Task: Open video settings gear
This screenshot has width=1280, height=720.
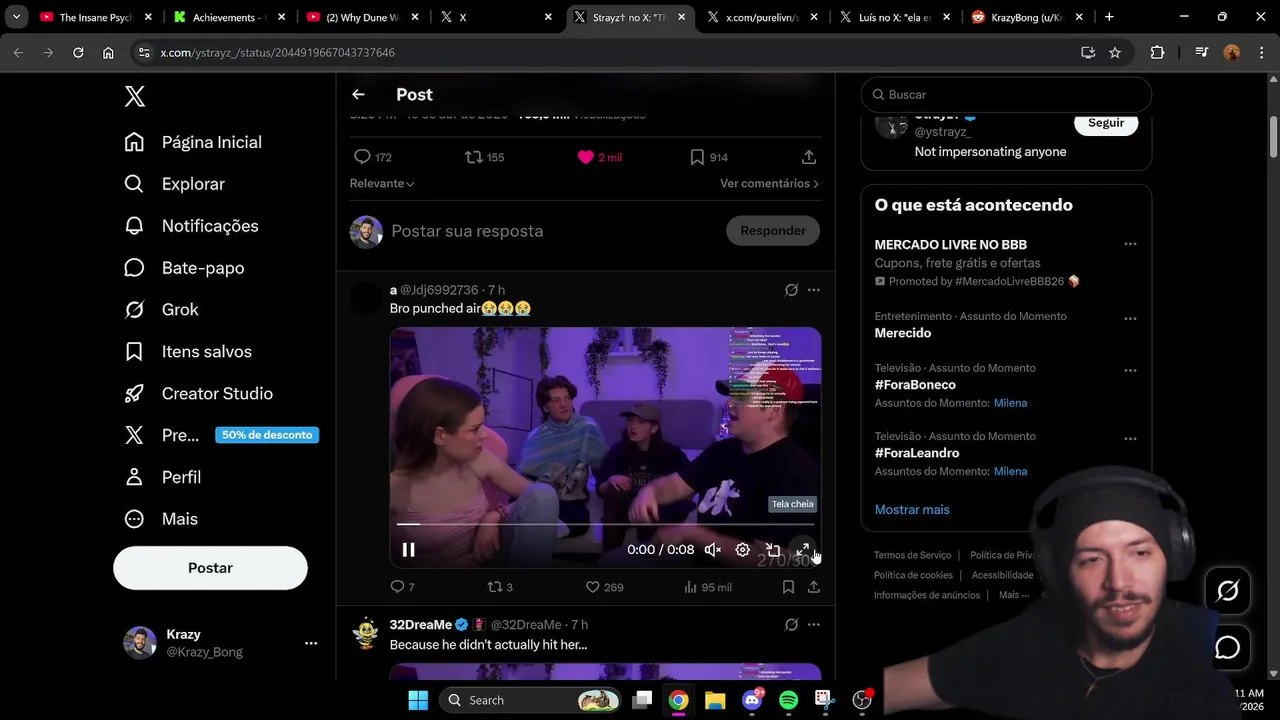Action: (742, 549)
